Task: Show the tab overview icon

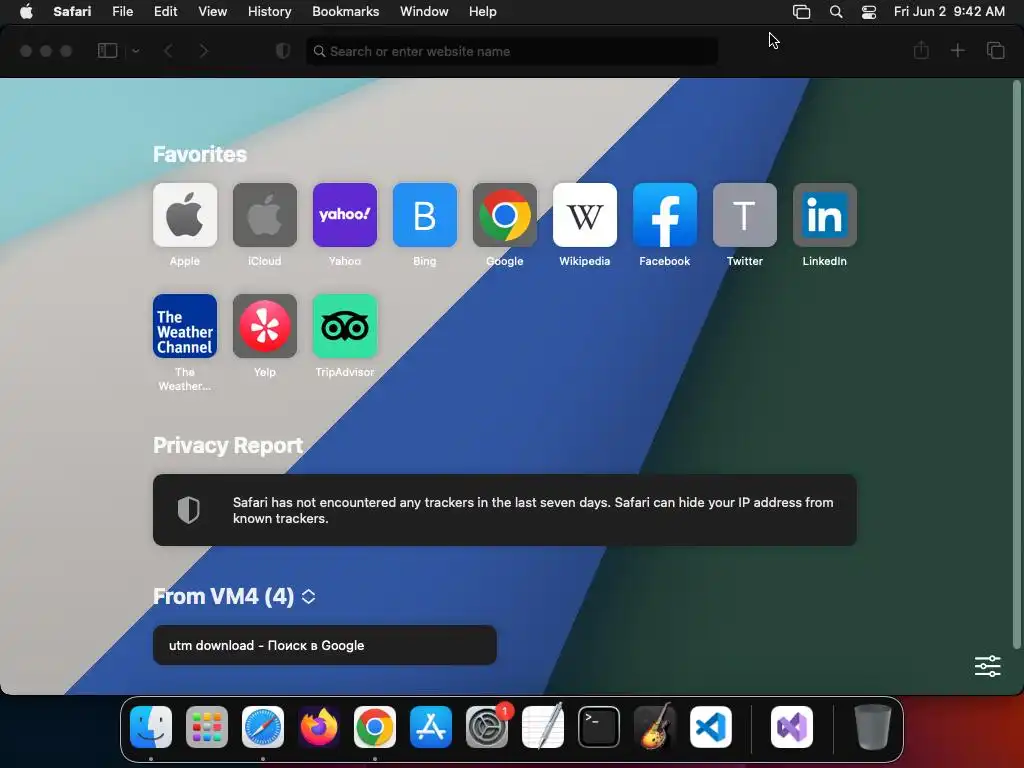Action: point(995,50)
